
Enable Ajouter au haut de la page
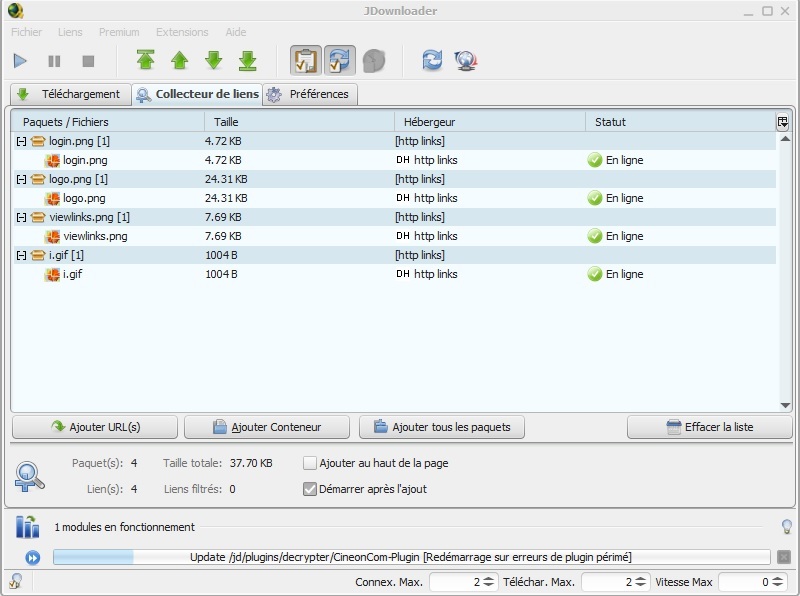tap(310, 463)
